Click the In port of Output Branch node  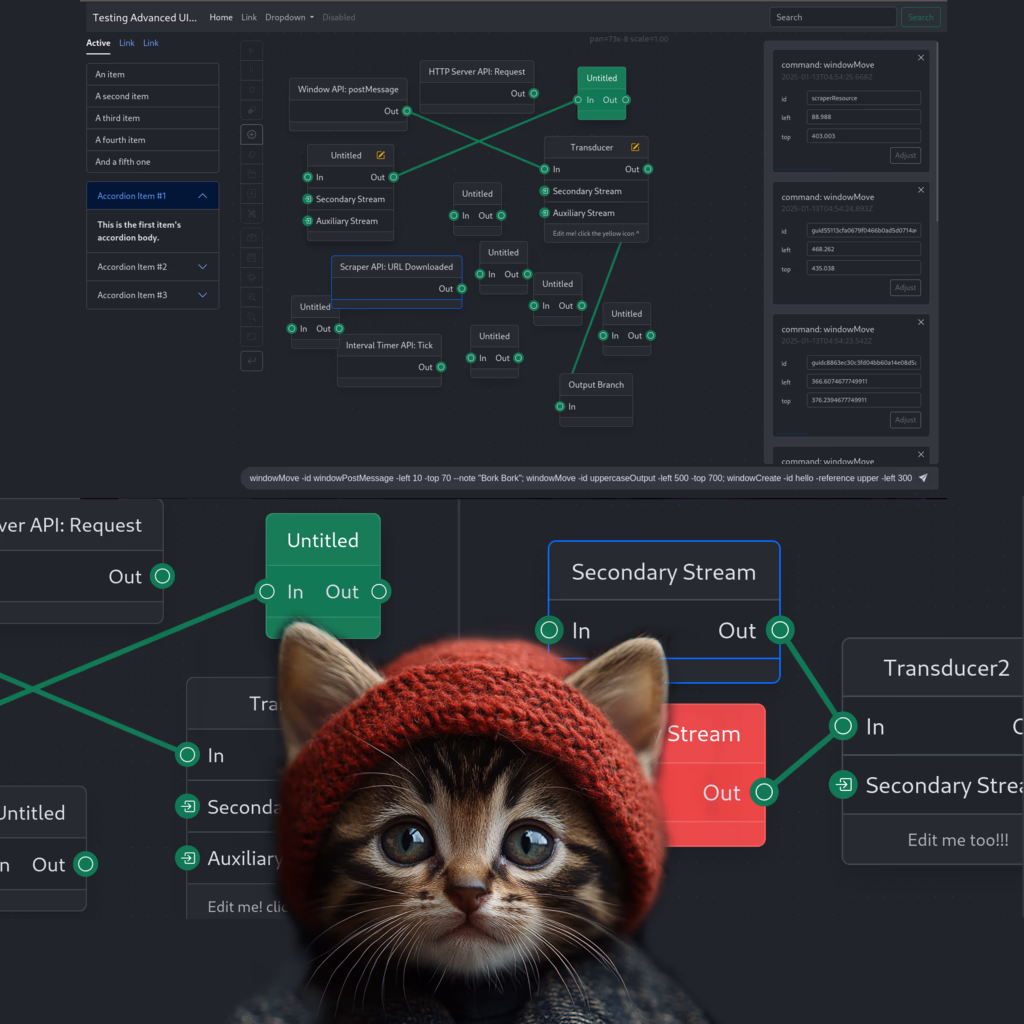(560, 407)
